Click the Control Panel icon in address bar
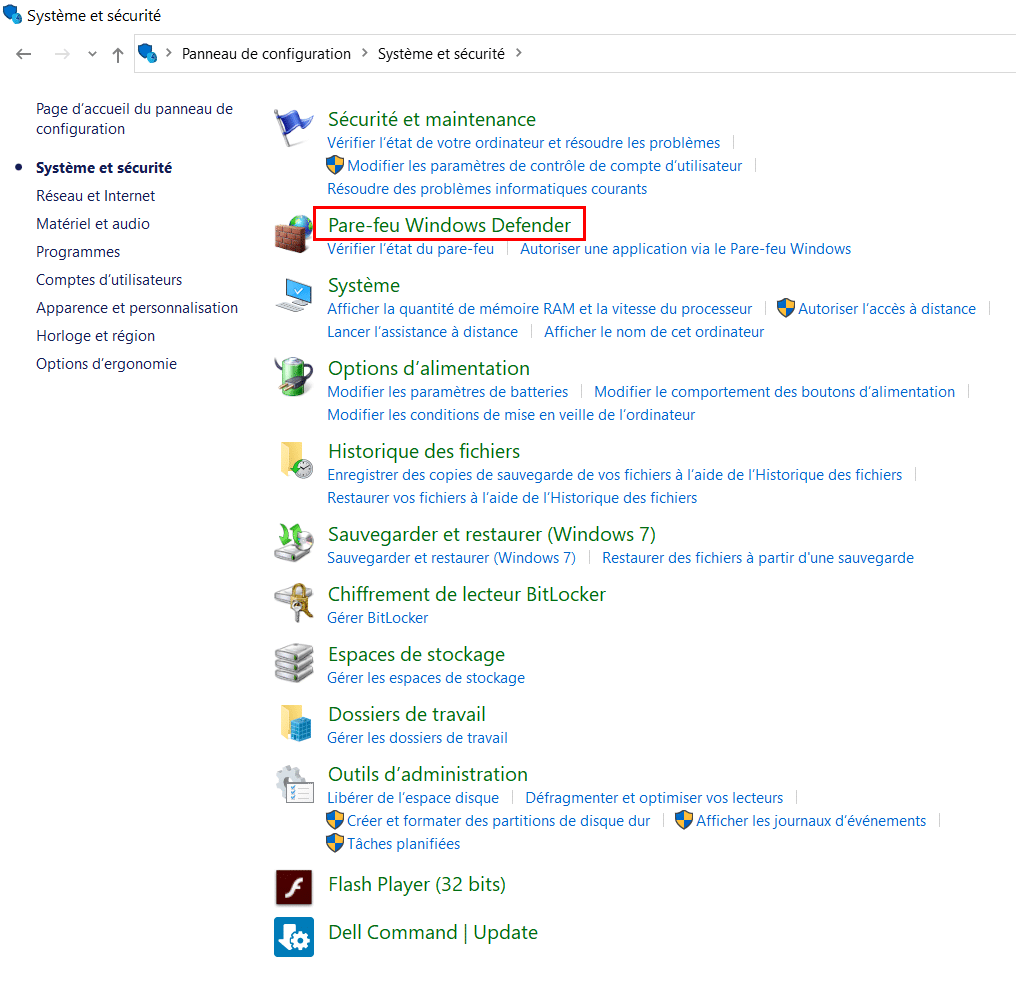The height and width of the screenshot is (983, 1016). tap(148, 53)
